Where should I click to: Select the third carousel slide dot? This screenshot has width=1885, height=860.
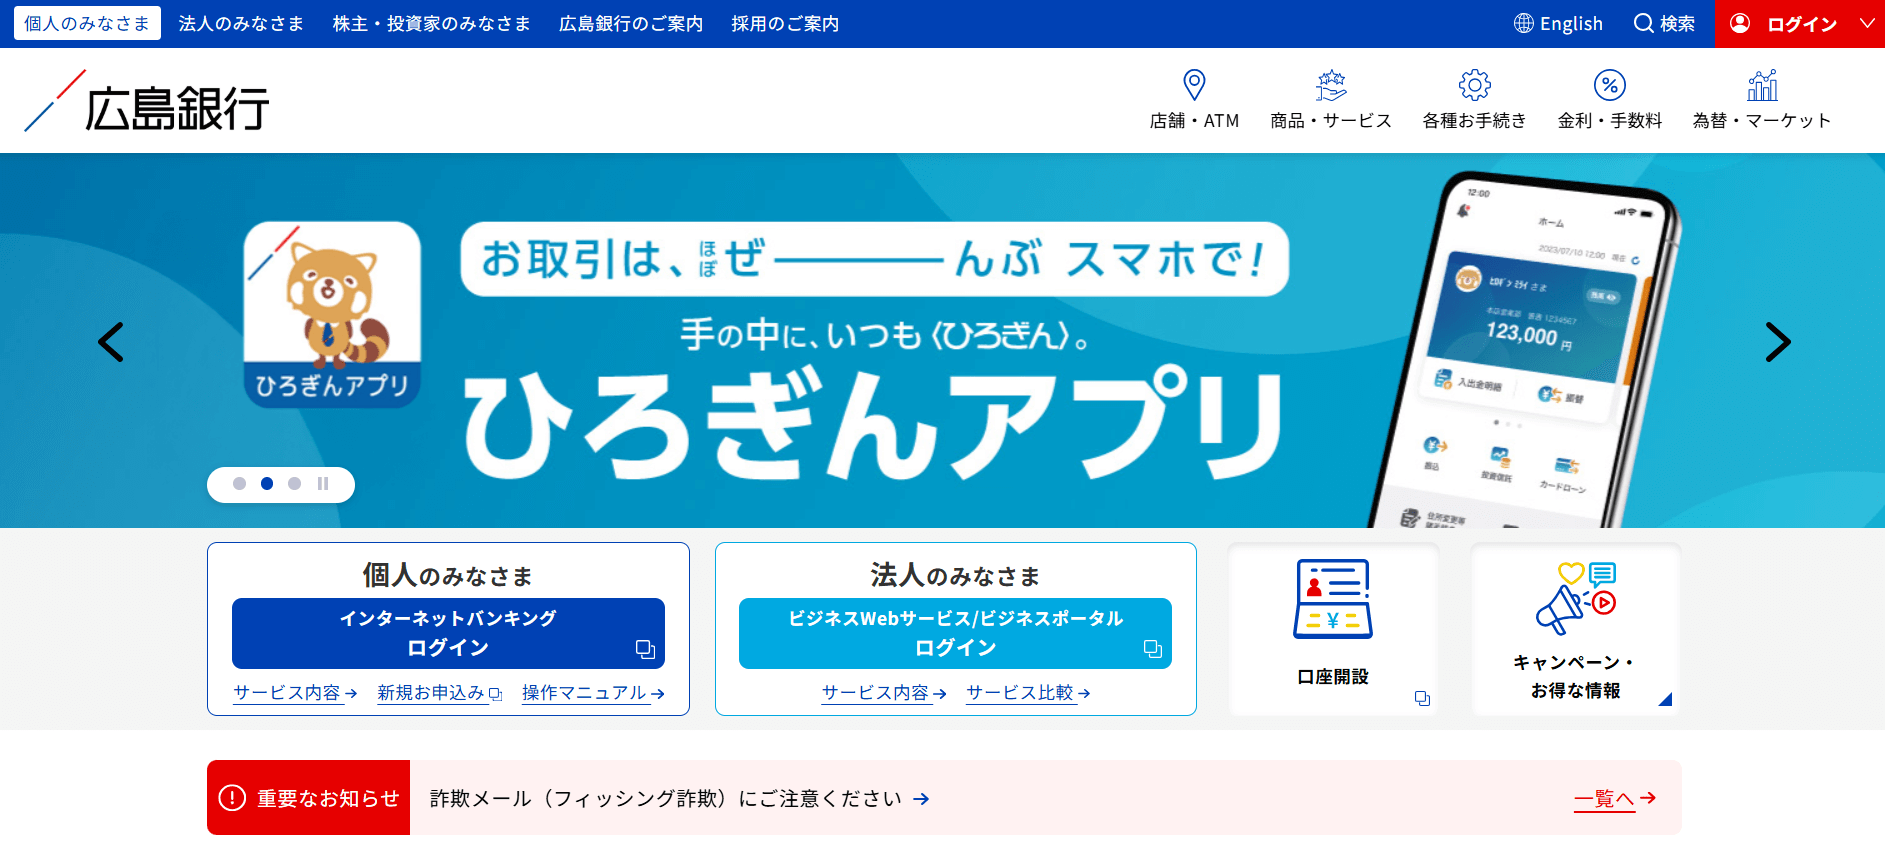pos(294,484)
